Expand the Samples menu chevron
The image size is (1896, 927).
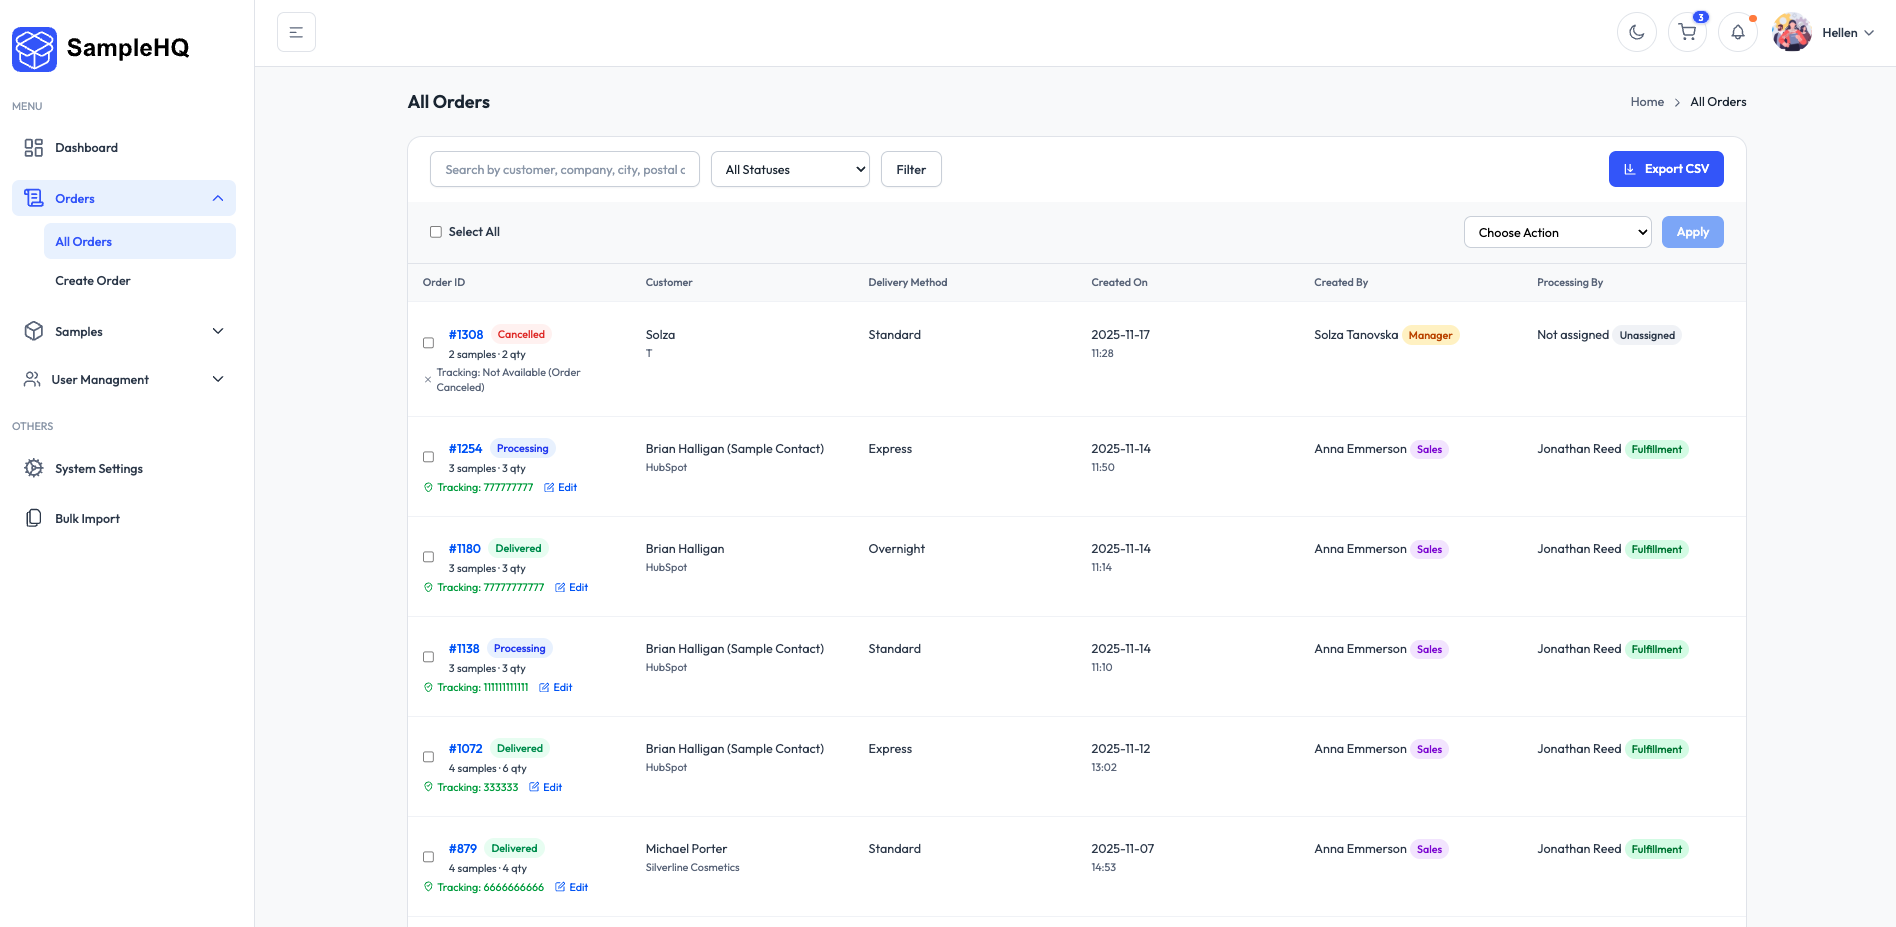[218, 331]
